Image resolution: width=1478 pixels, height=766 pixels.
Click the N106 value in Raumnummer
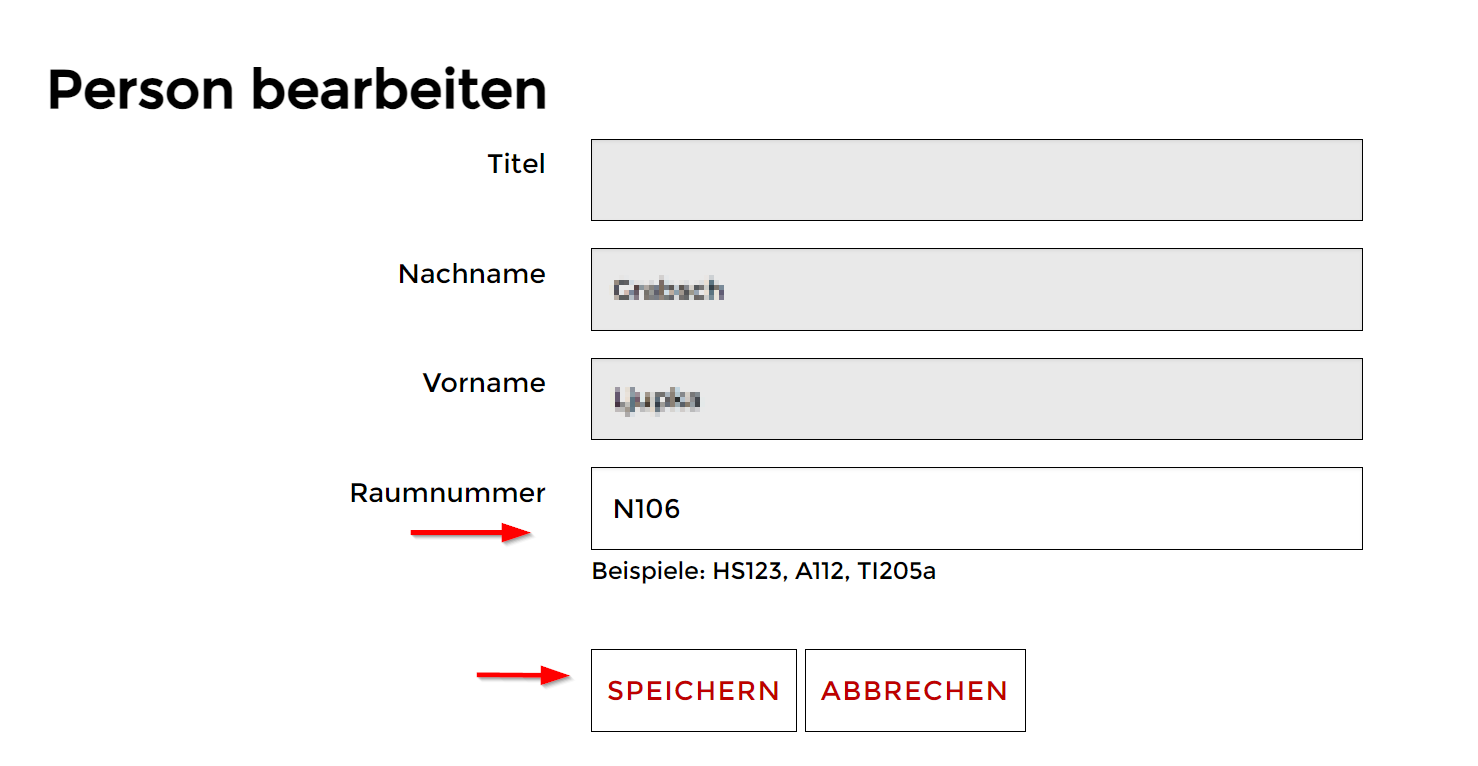[647, 509]
